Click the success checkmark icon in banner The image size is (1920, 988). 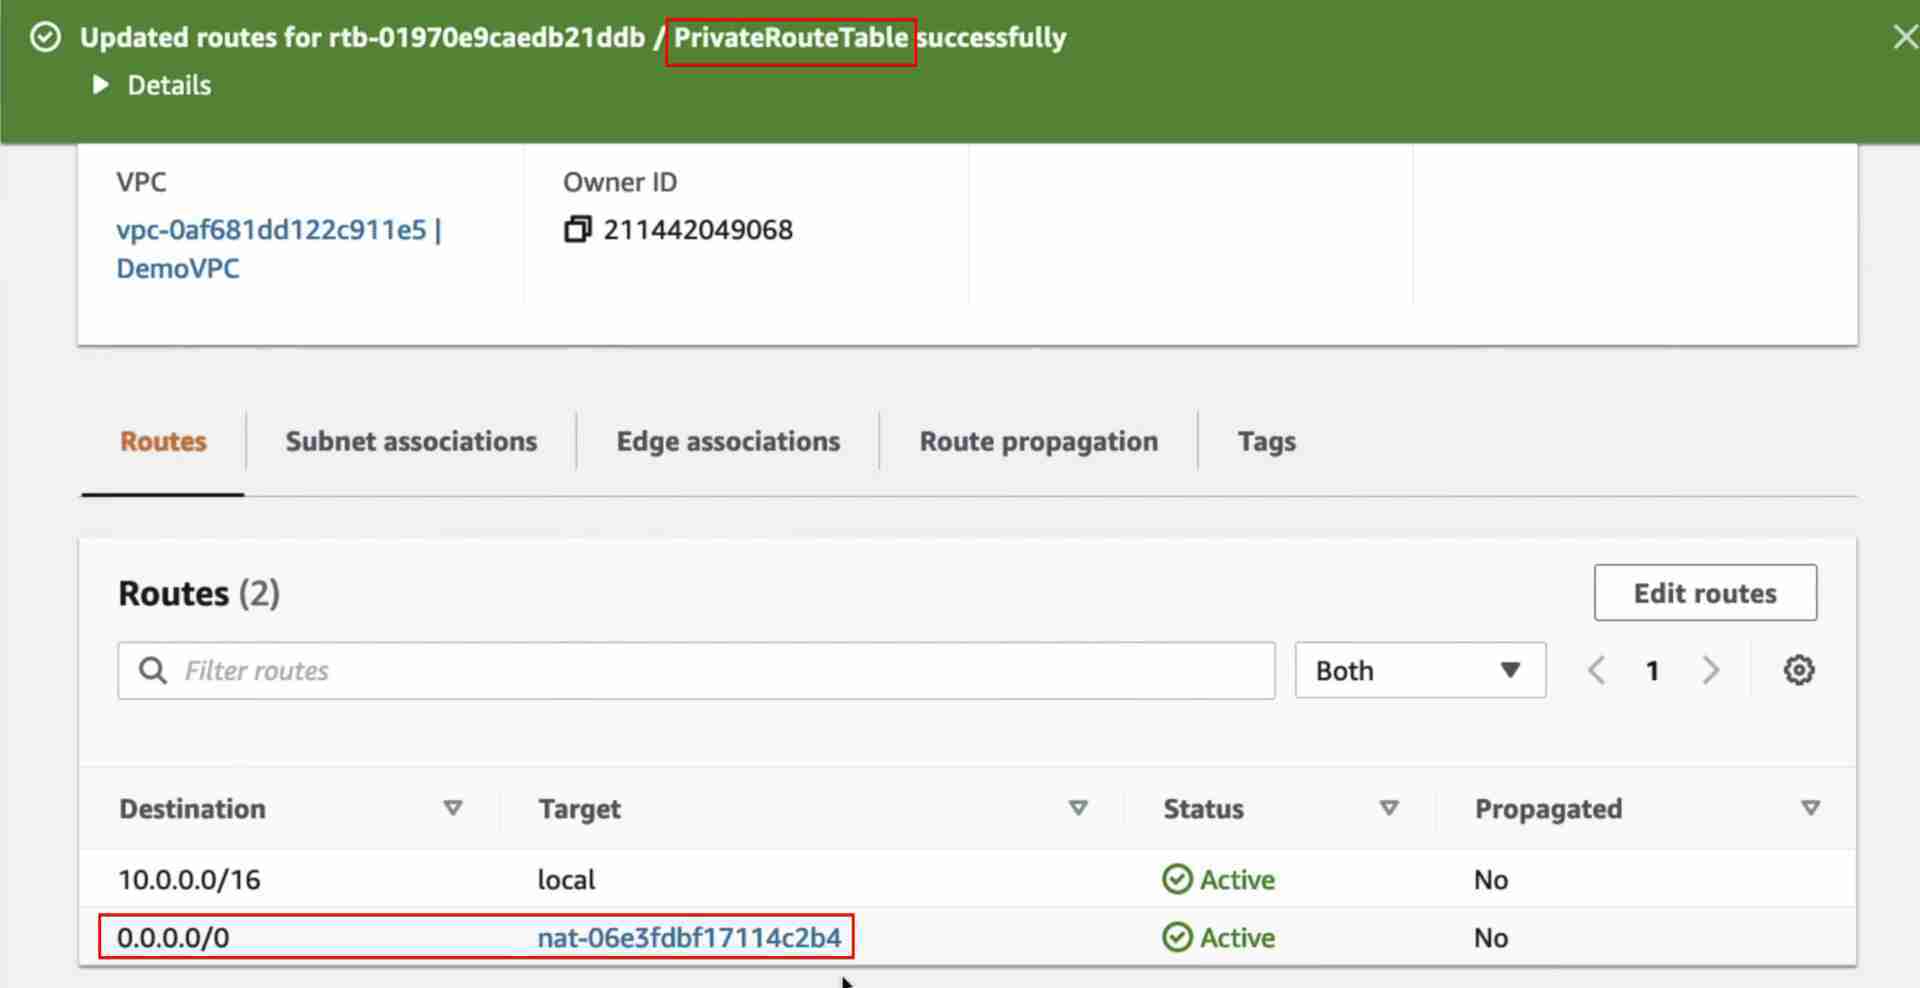tap(45, 38)
